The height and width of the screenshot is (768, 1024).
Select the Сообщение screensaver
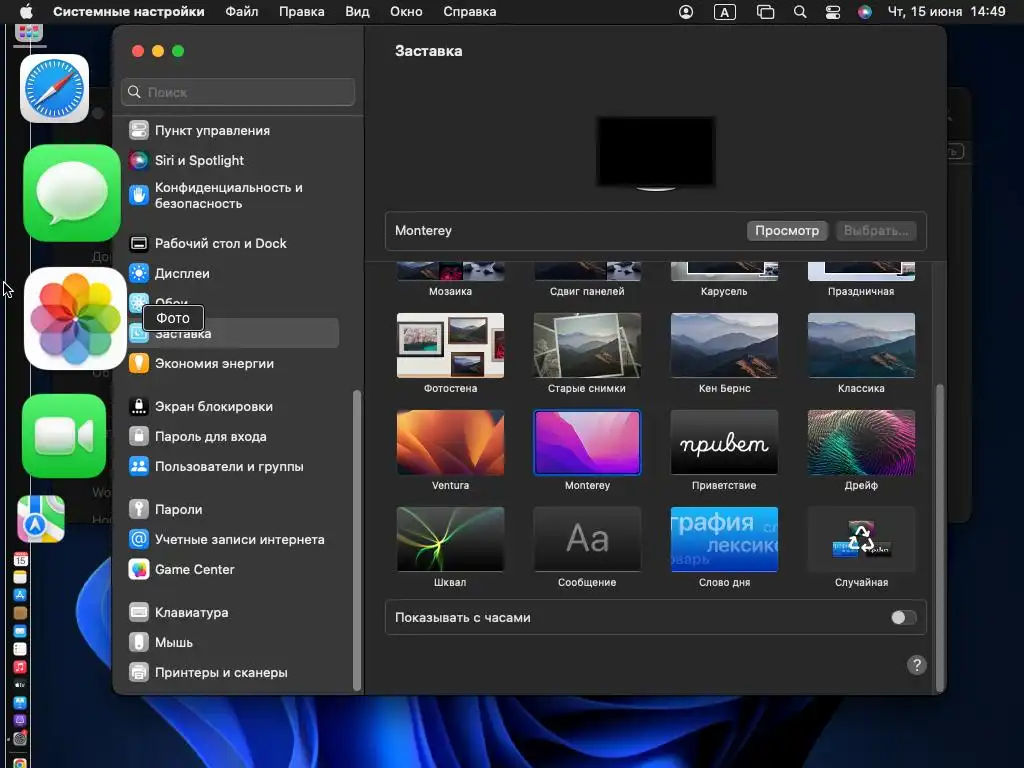[587, 539]
